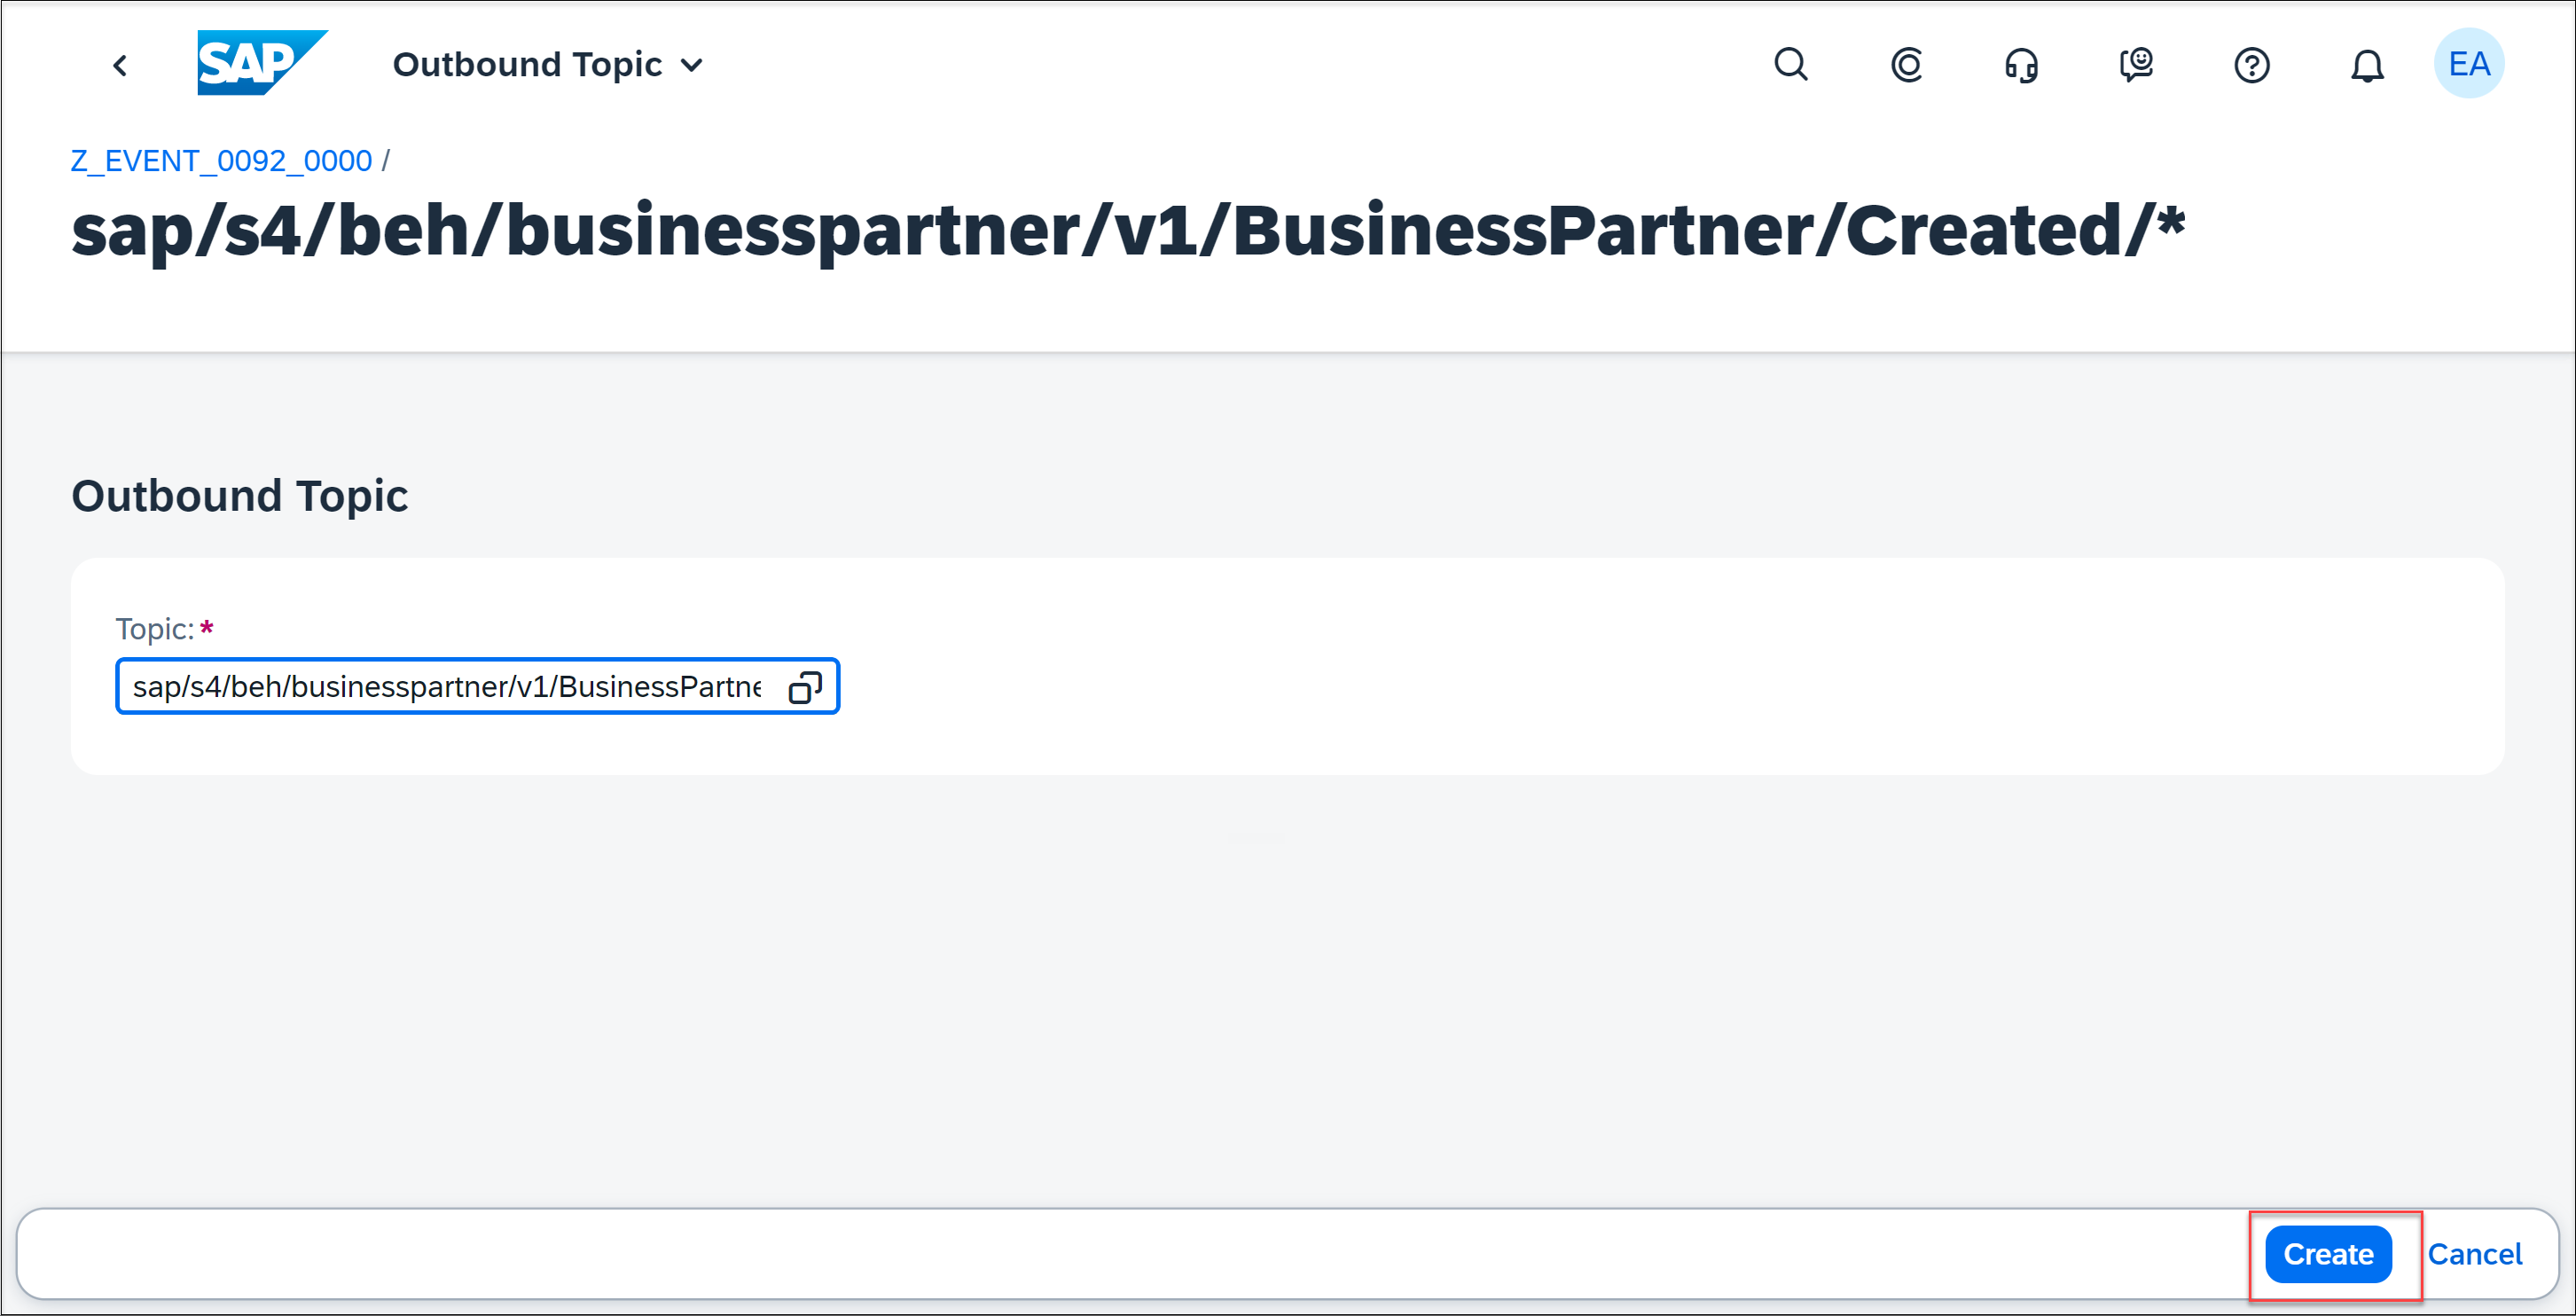Go back using the back arrow
The image size is (2576, 1316).
[x=120, y=66]
